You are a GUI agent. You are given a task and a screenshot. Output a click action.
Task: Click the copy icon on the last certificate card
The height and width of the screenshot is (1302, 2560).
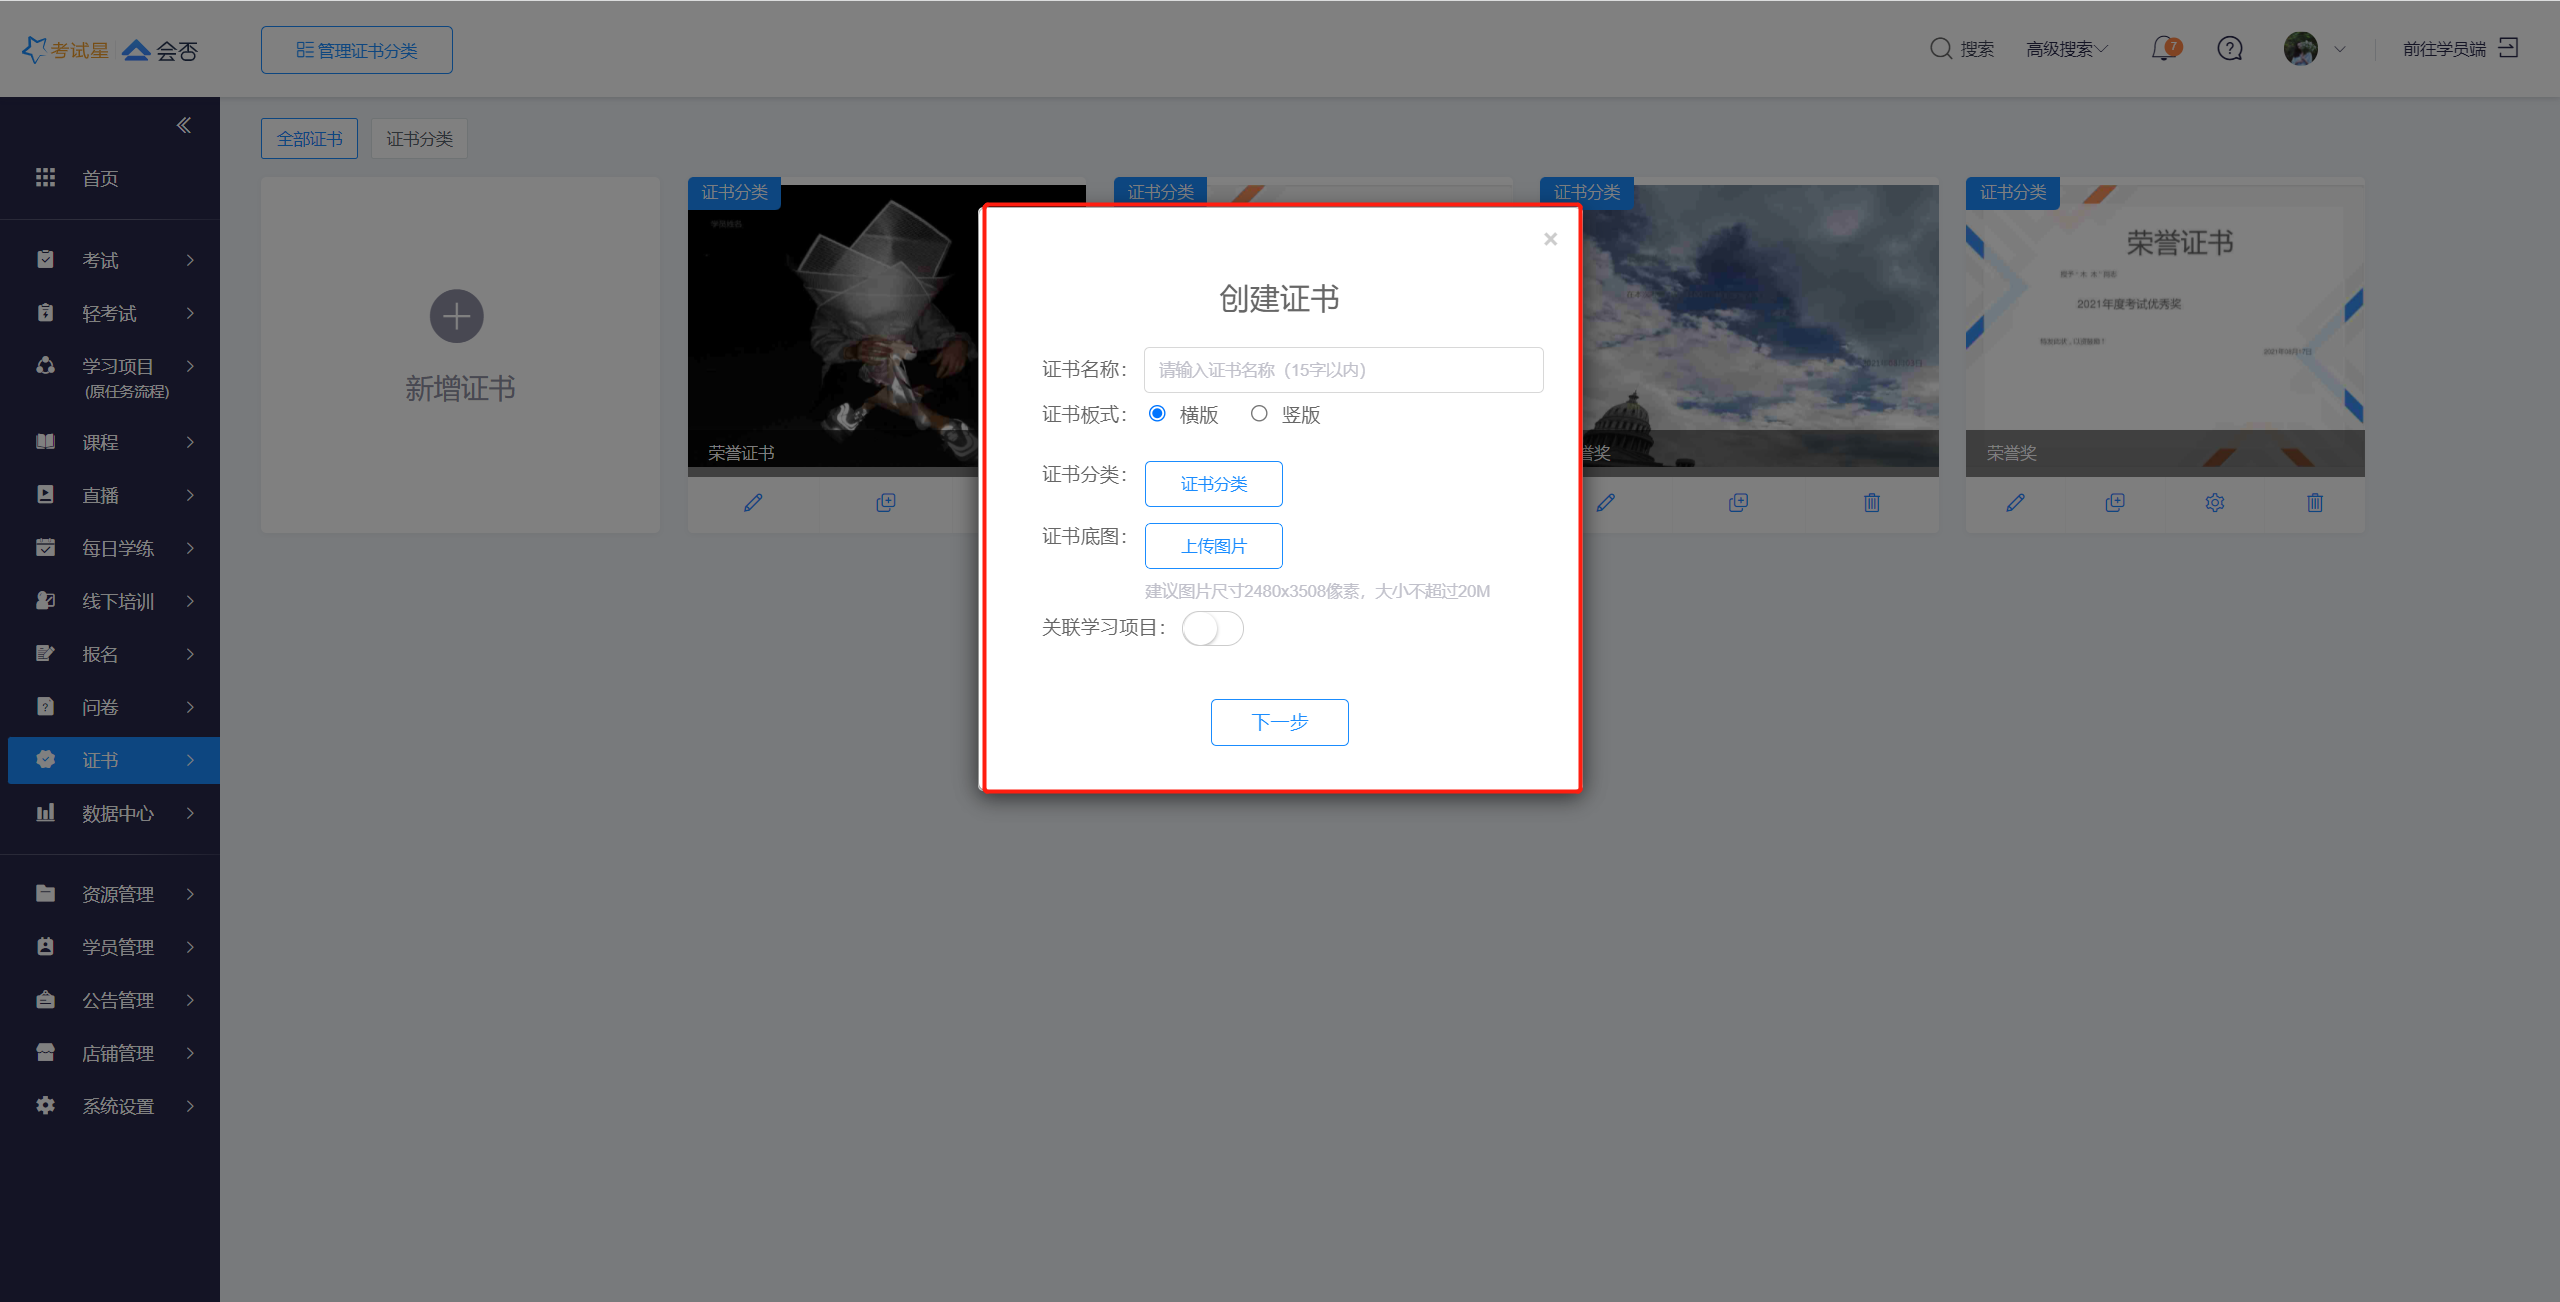[2114, 502]
